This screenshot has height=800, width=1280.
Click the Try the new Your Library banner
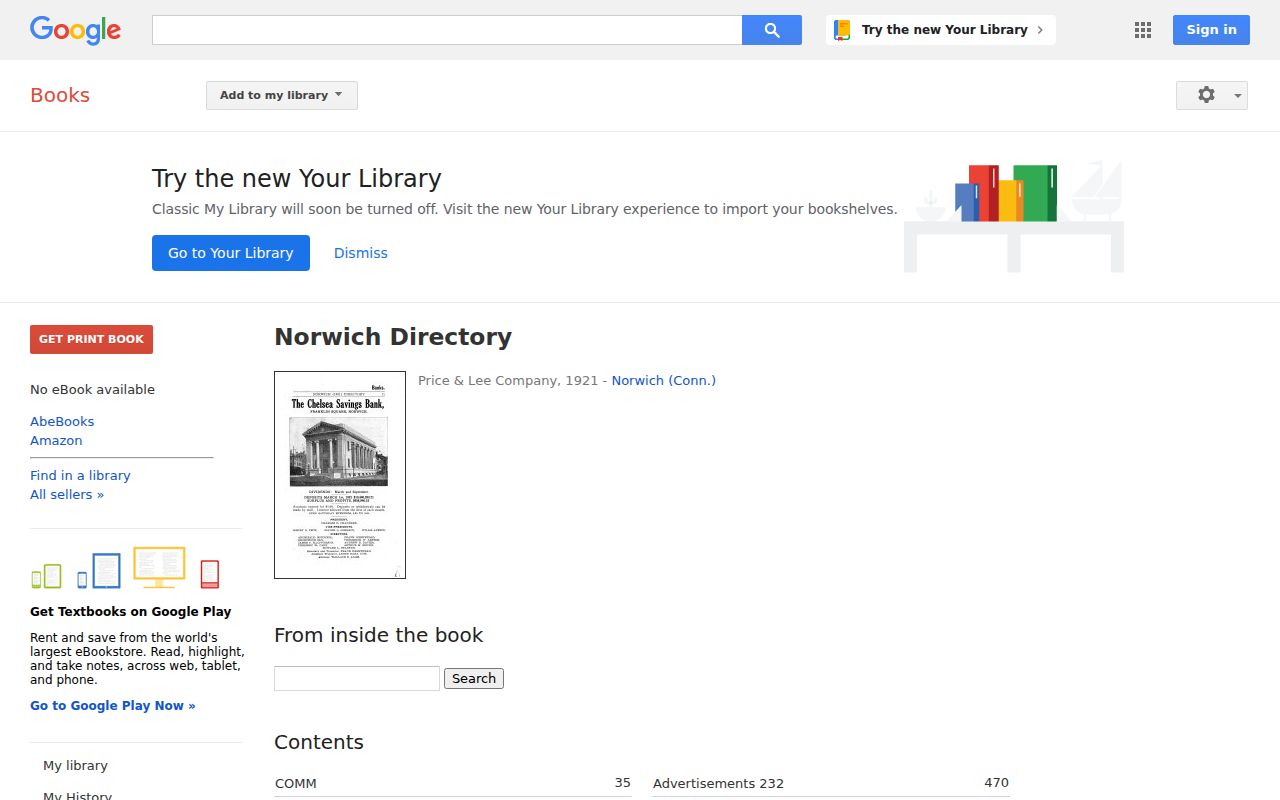tap(941, 30)
